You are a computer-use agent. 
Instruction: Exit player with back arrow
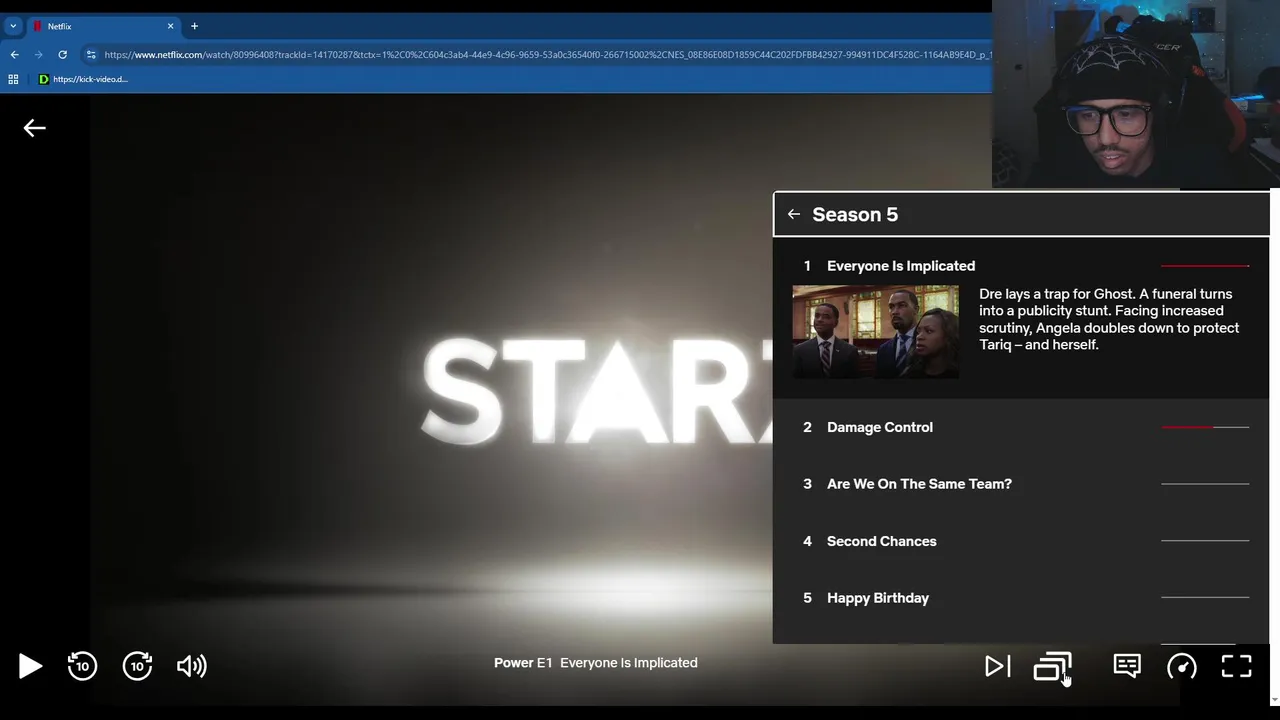pyautogui.click(x=35, y=128)
